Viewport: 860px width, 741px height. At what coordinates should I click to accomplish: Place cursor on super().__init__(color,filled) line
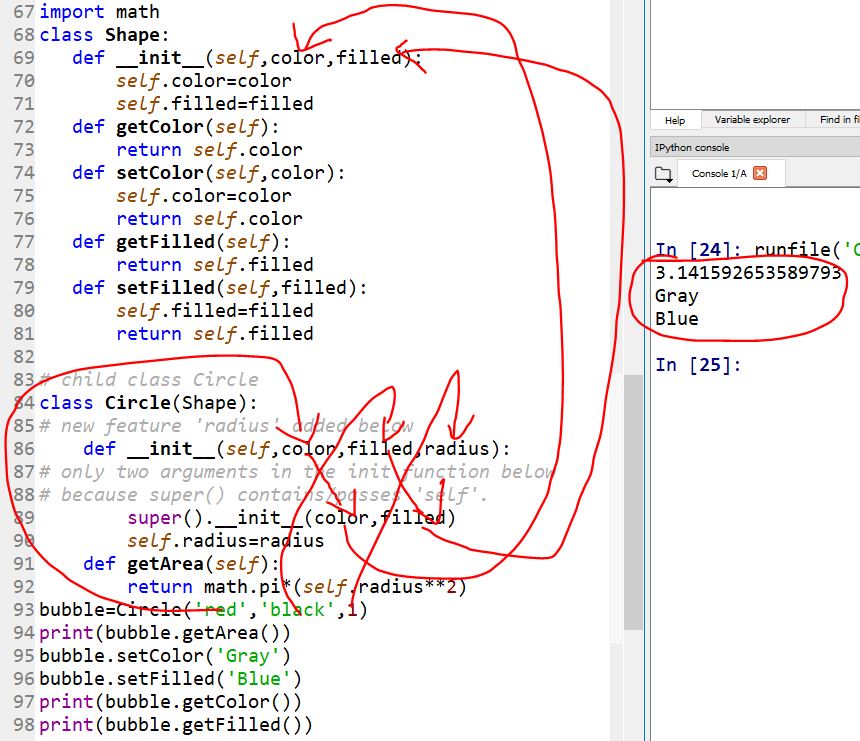[x=290, y=518]
